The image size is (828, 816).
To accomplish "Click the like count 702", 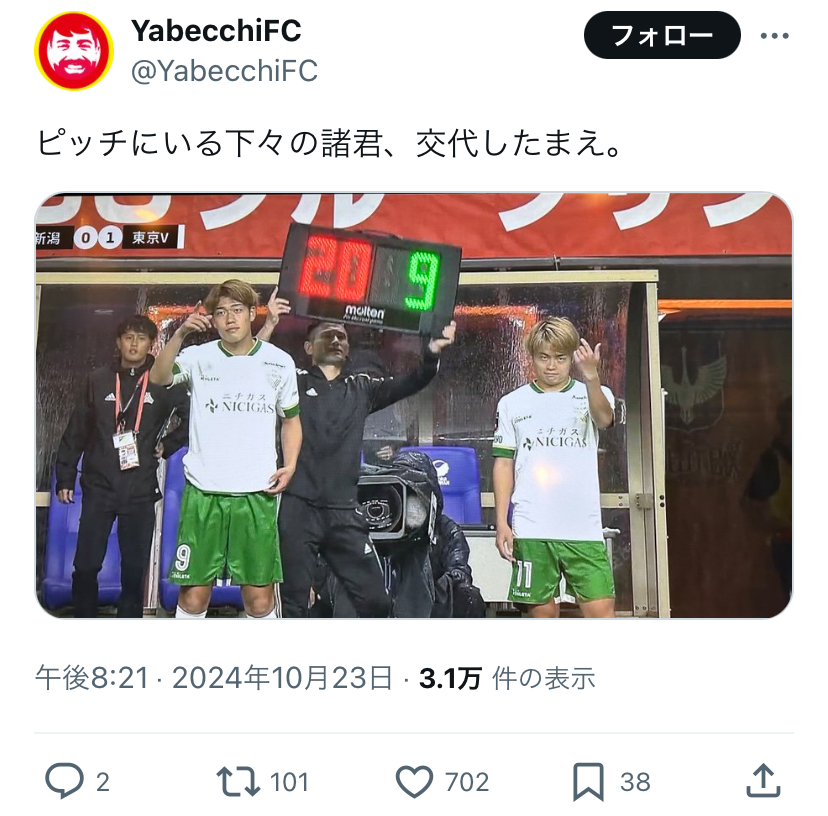I will click(x=467, y=782).
